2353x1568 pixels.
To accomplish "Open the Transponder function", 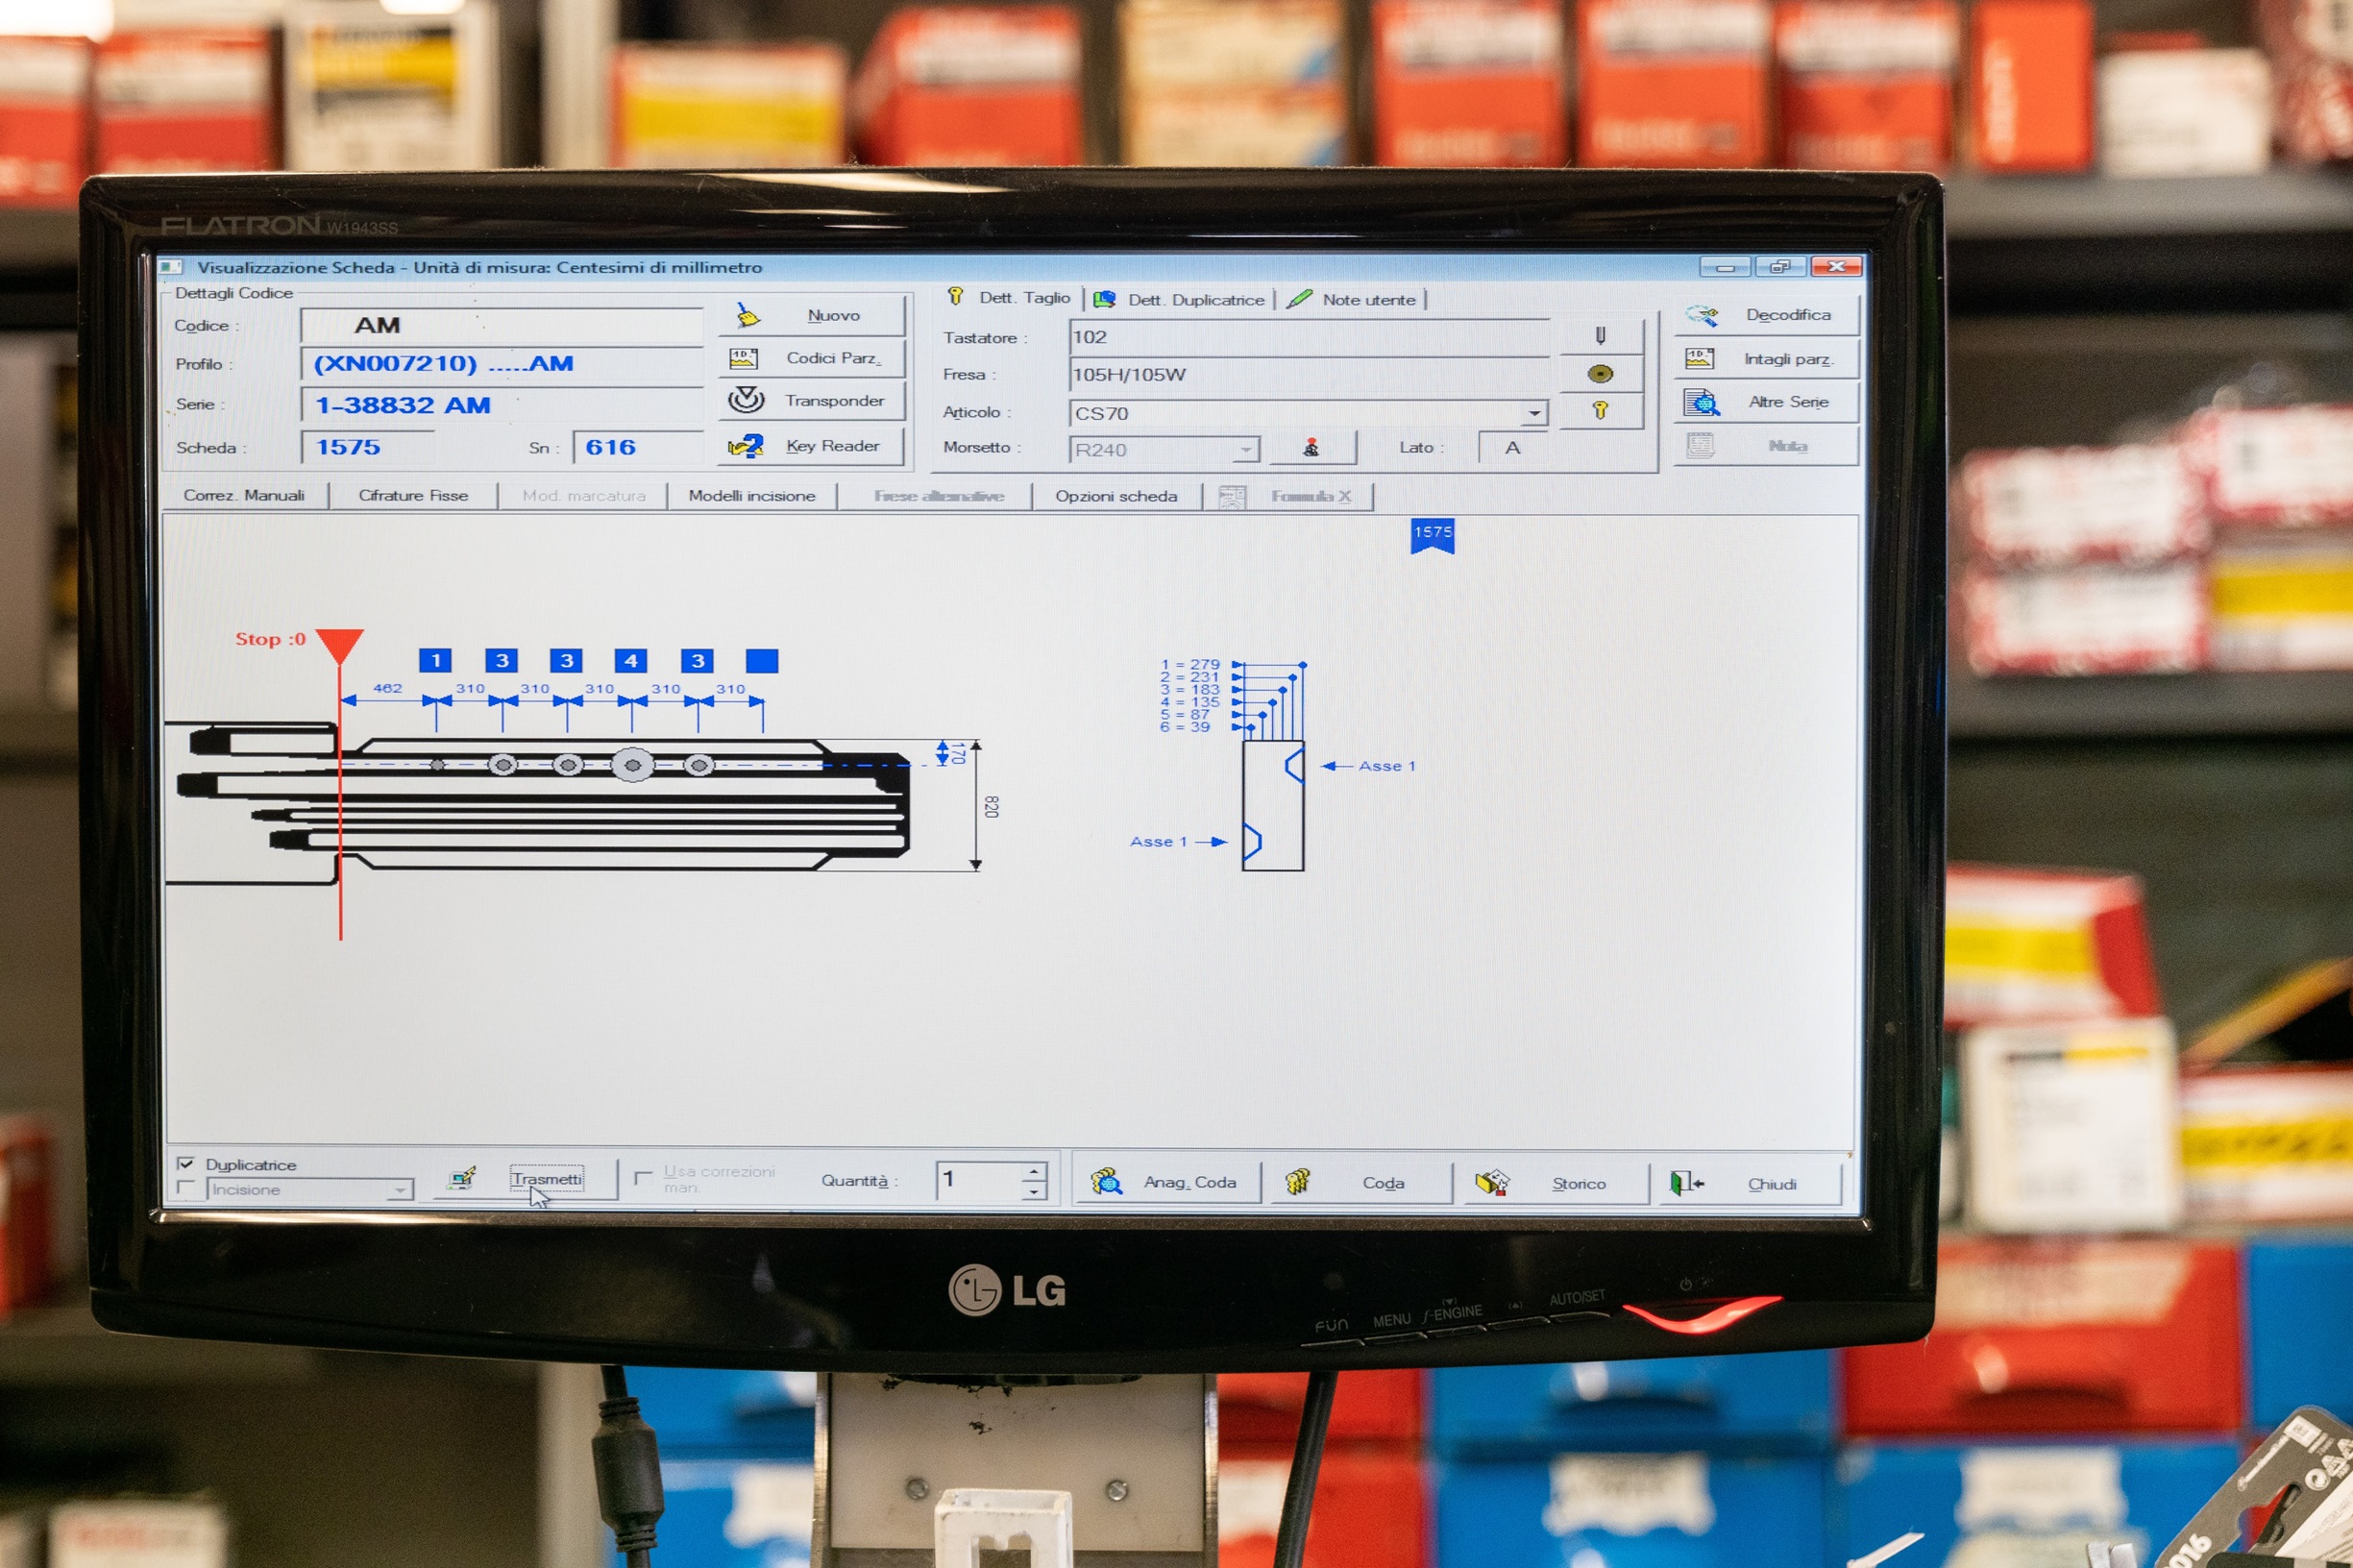I will coord(811,401).
